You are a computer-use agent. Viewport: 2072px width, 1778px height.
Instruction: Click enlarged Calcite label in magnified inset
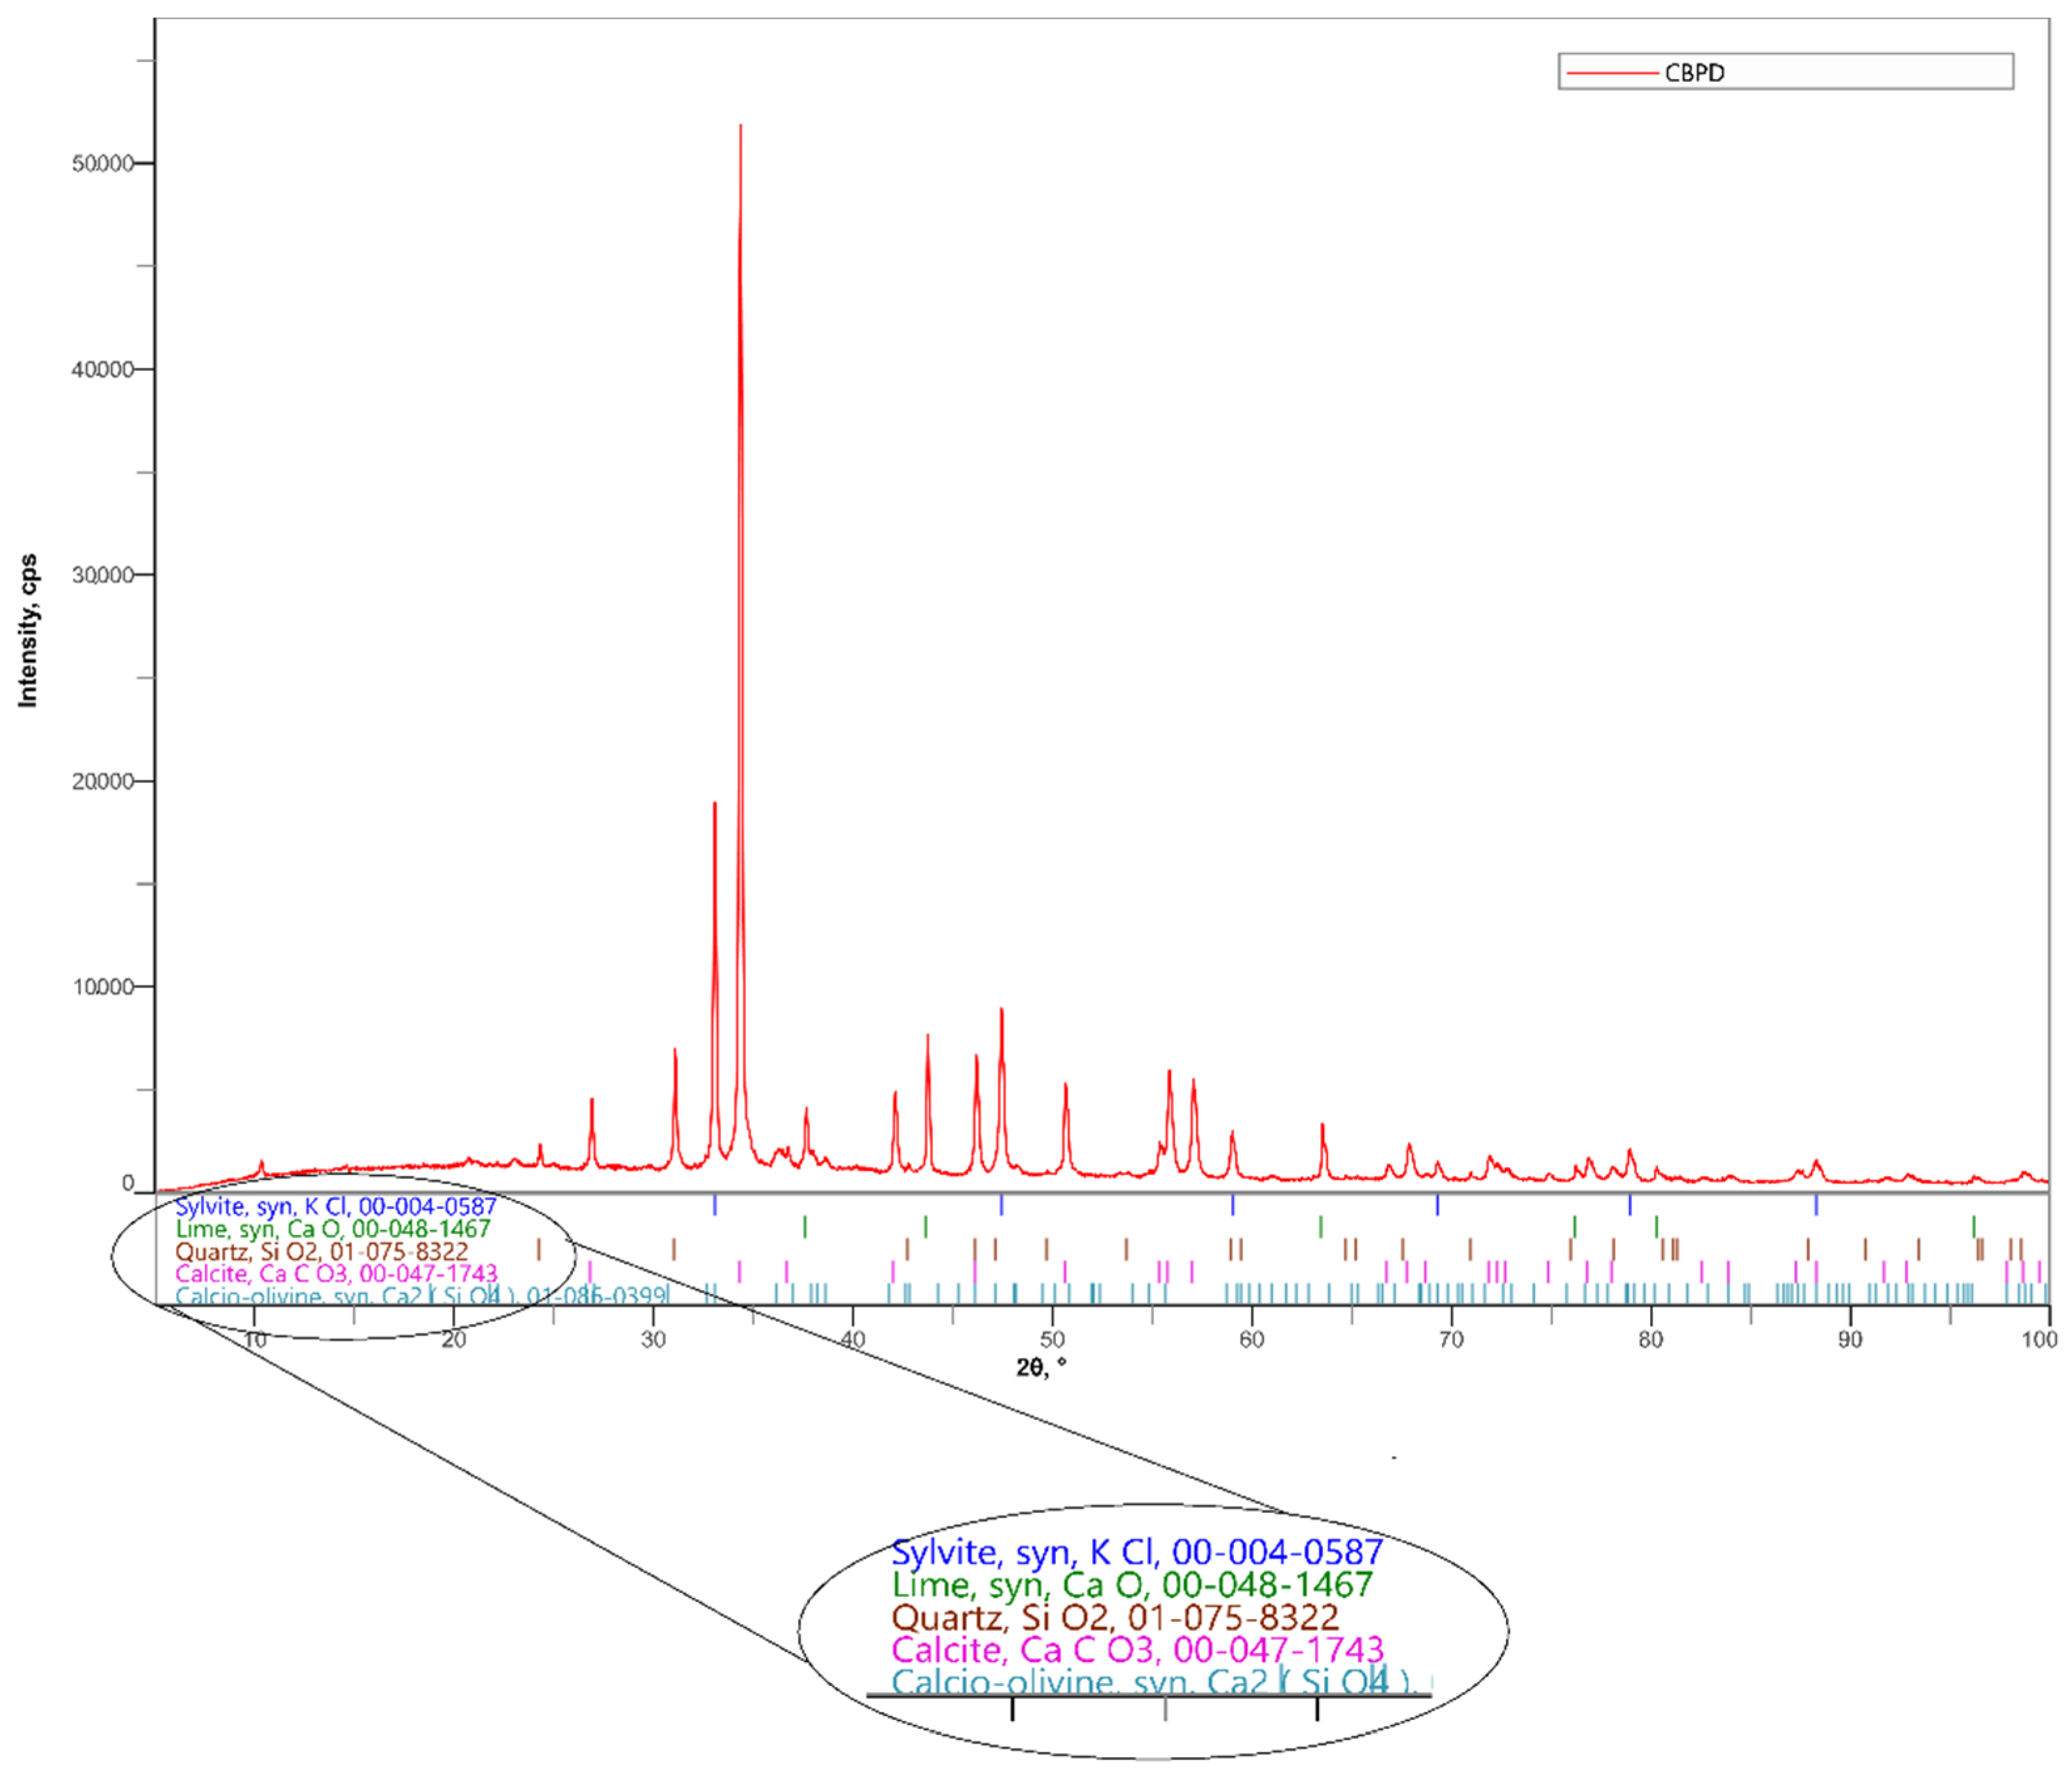[1137, 1649]
